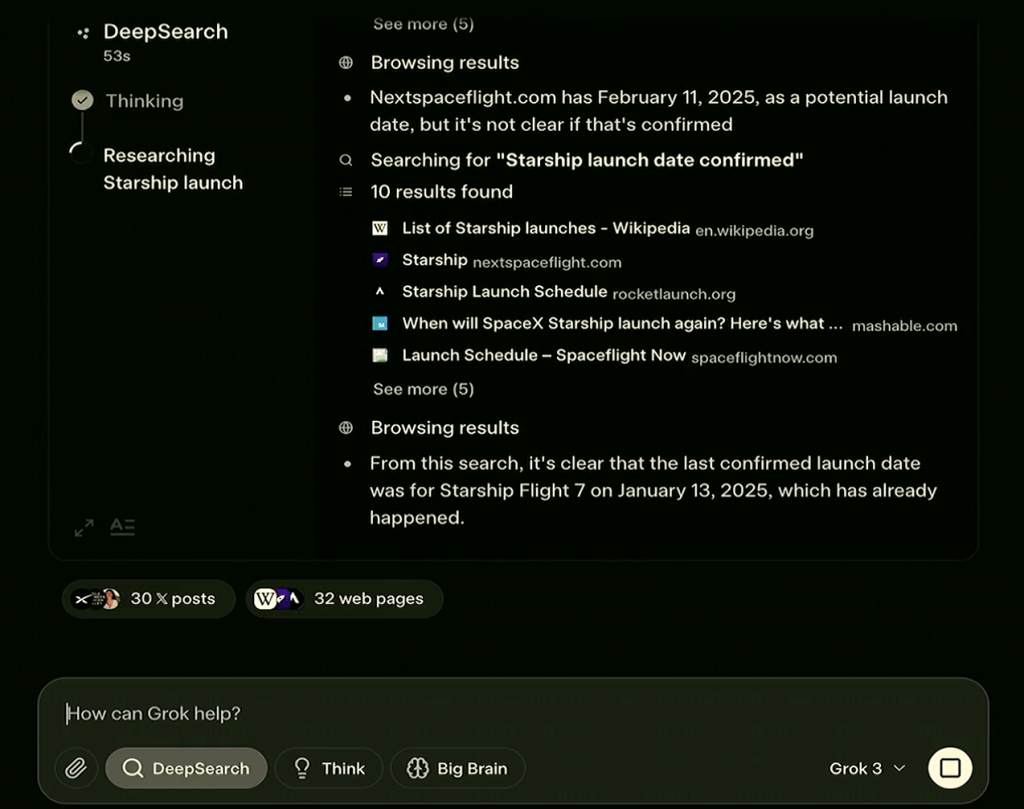Select the Thinking step in sidebar
This screenshot has width=1024, height=809.
coord(144,101)
